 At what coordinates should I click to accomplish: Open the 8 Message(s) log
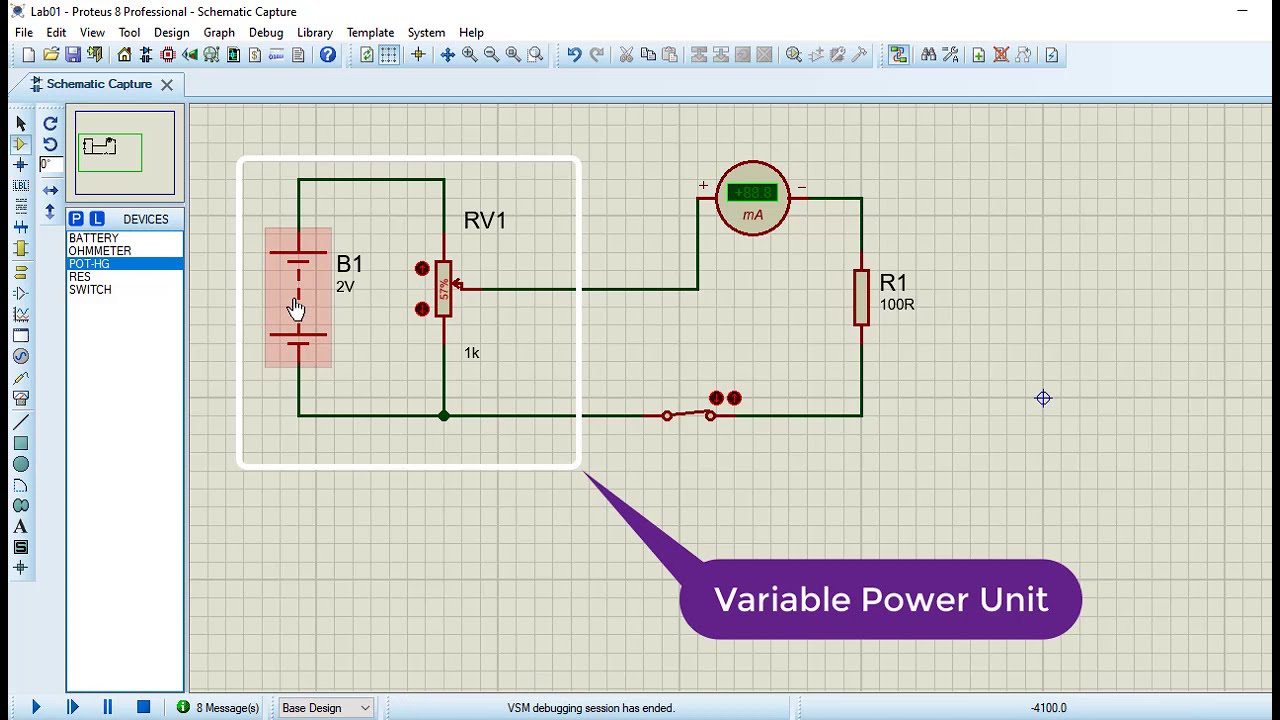(218, 708)
